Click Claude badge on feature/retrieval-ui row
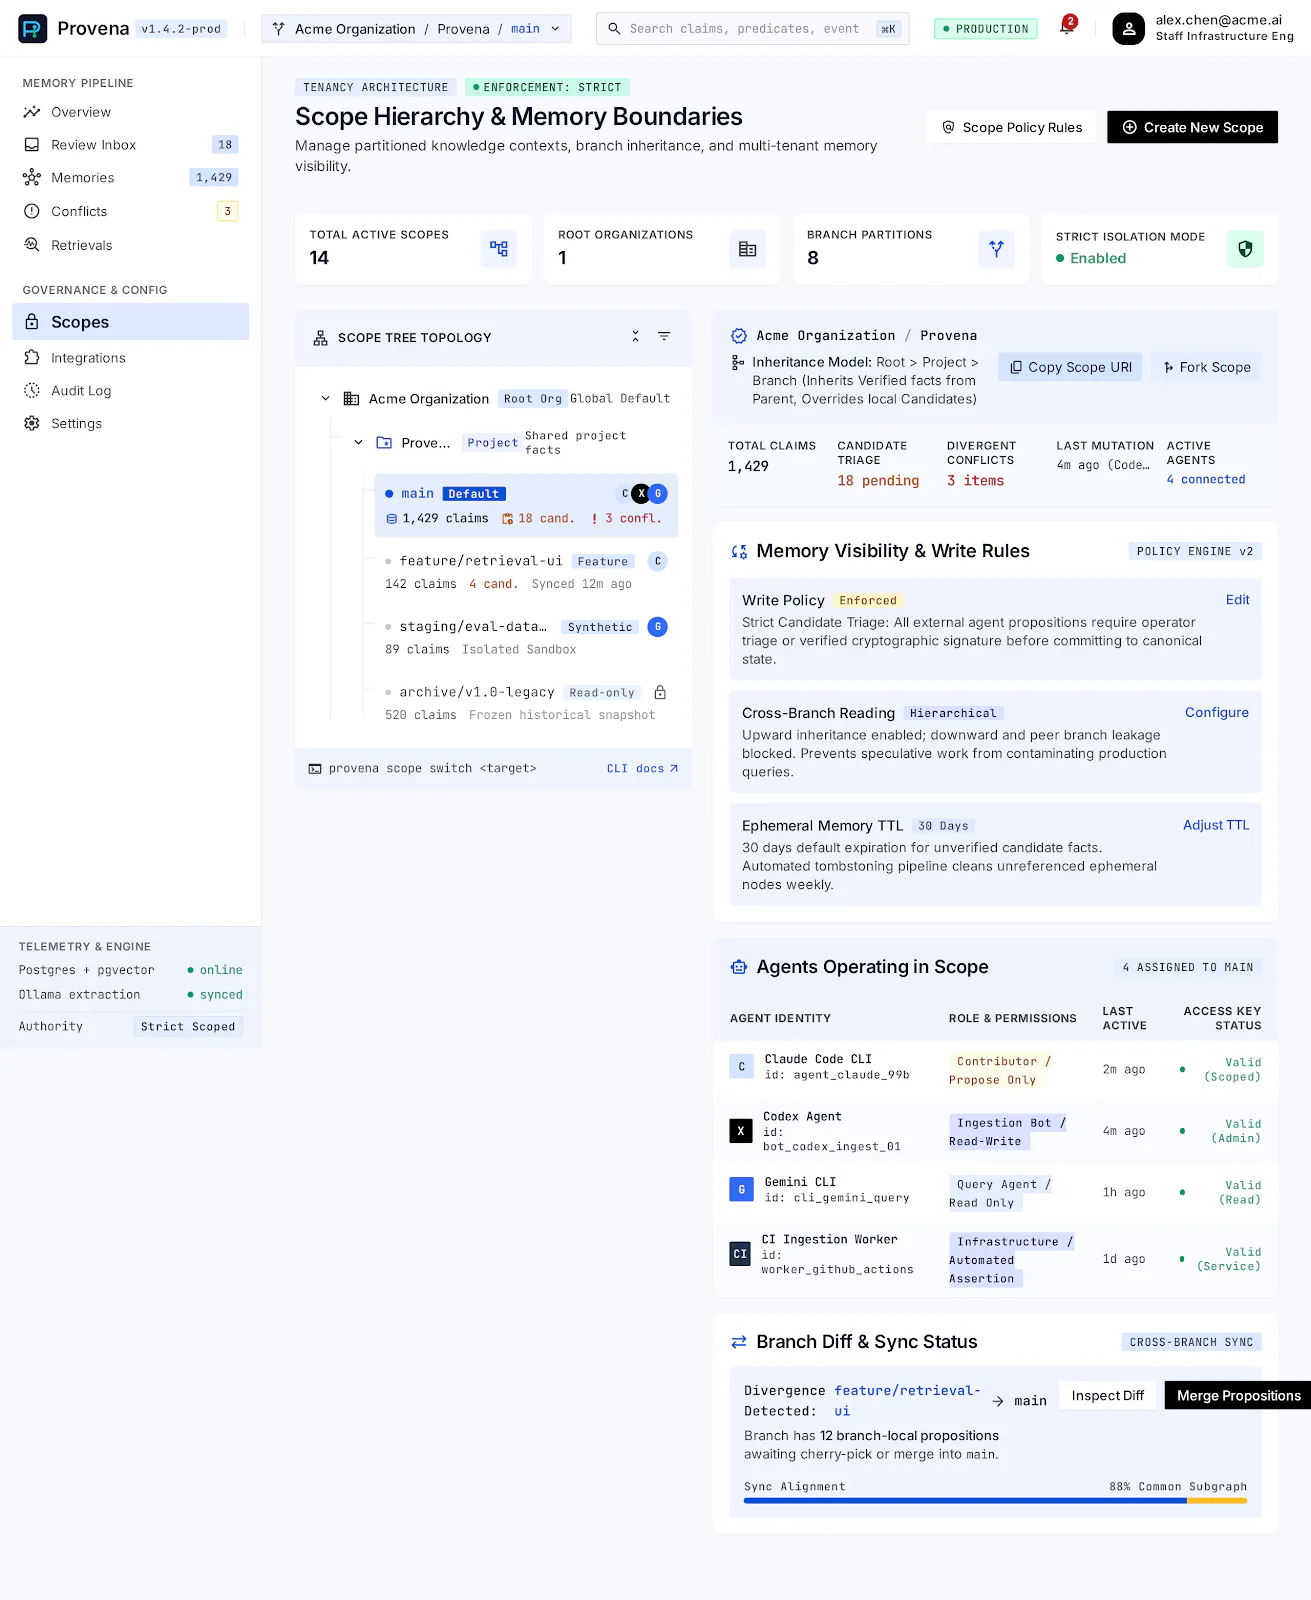This screenshot has width=1311, height=1600. point(658,561)
